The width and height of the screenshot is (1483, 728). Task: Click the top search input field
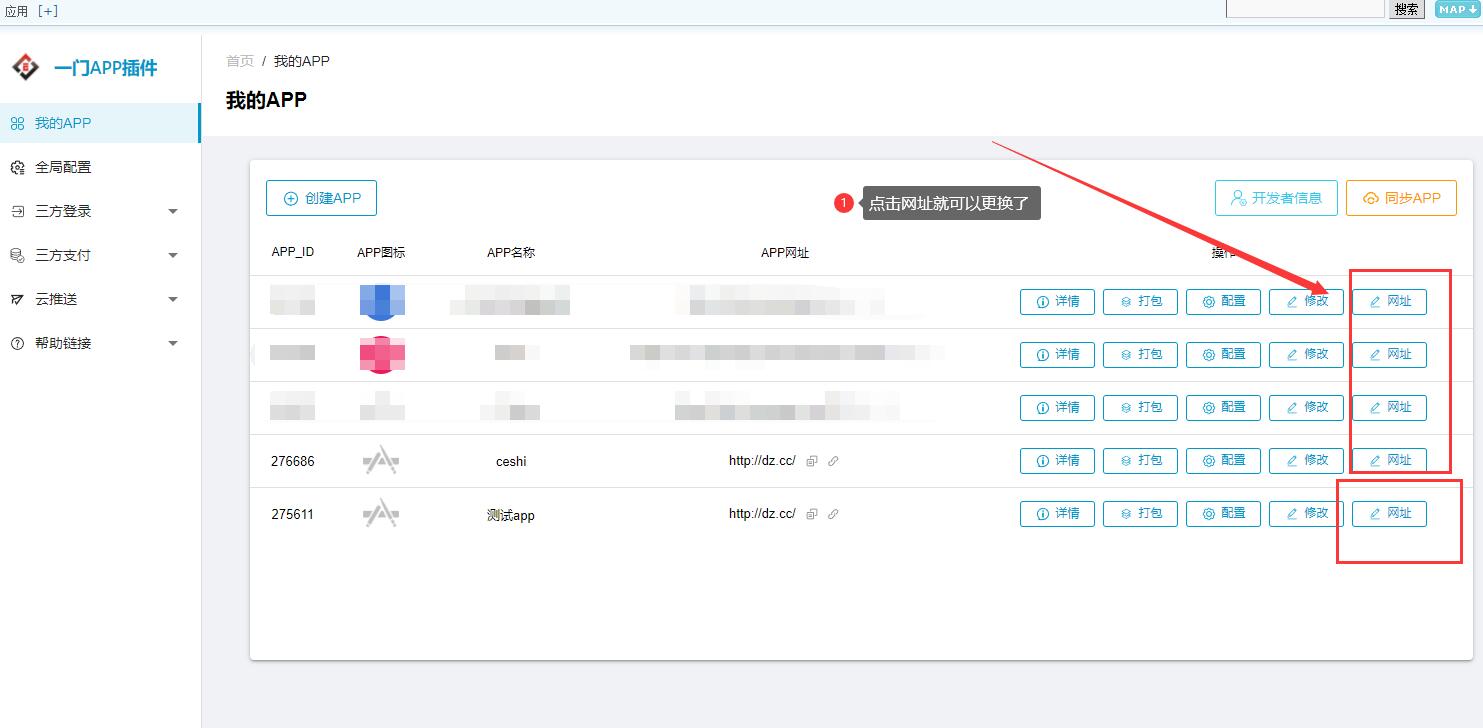(x=1304, y=8)
